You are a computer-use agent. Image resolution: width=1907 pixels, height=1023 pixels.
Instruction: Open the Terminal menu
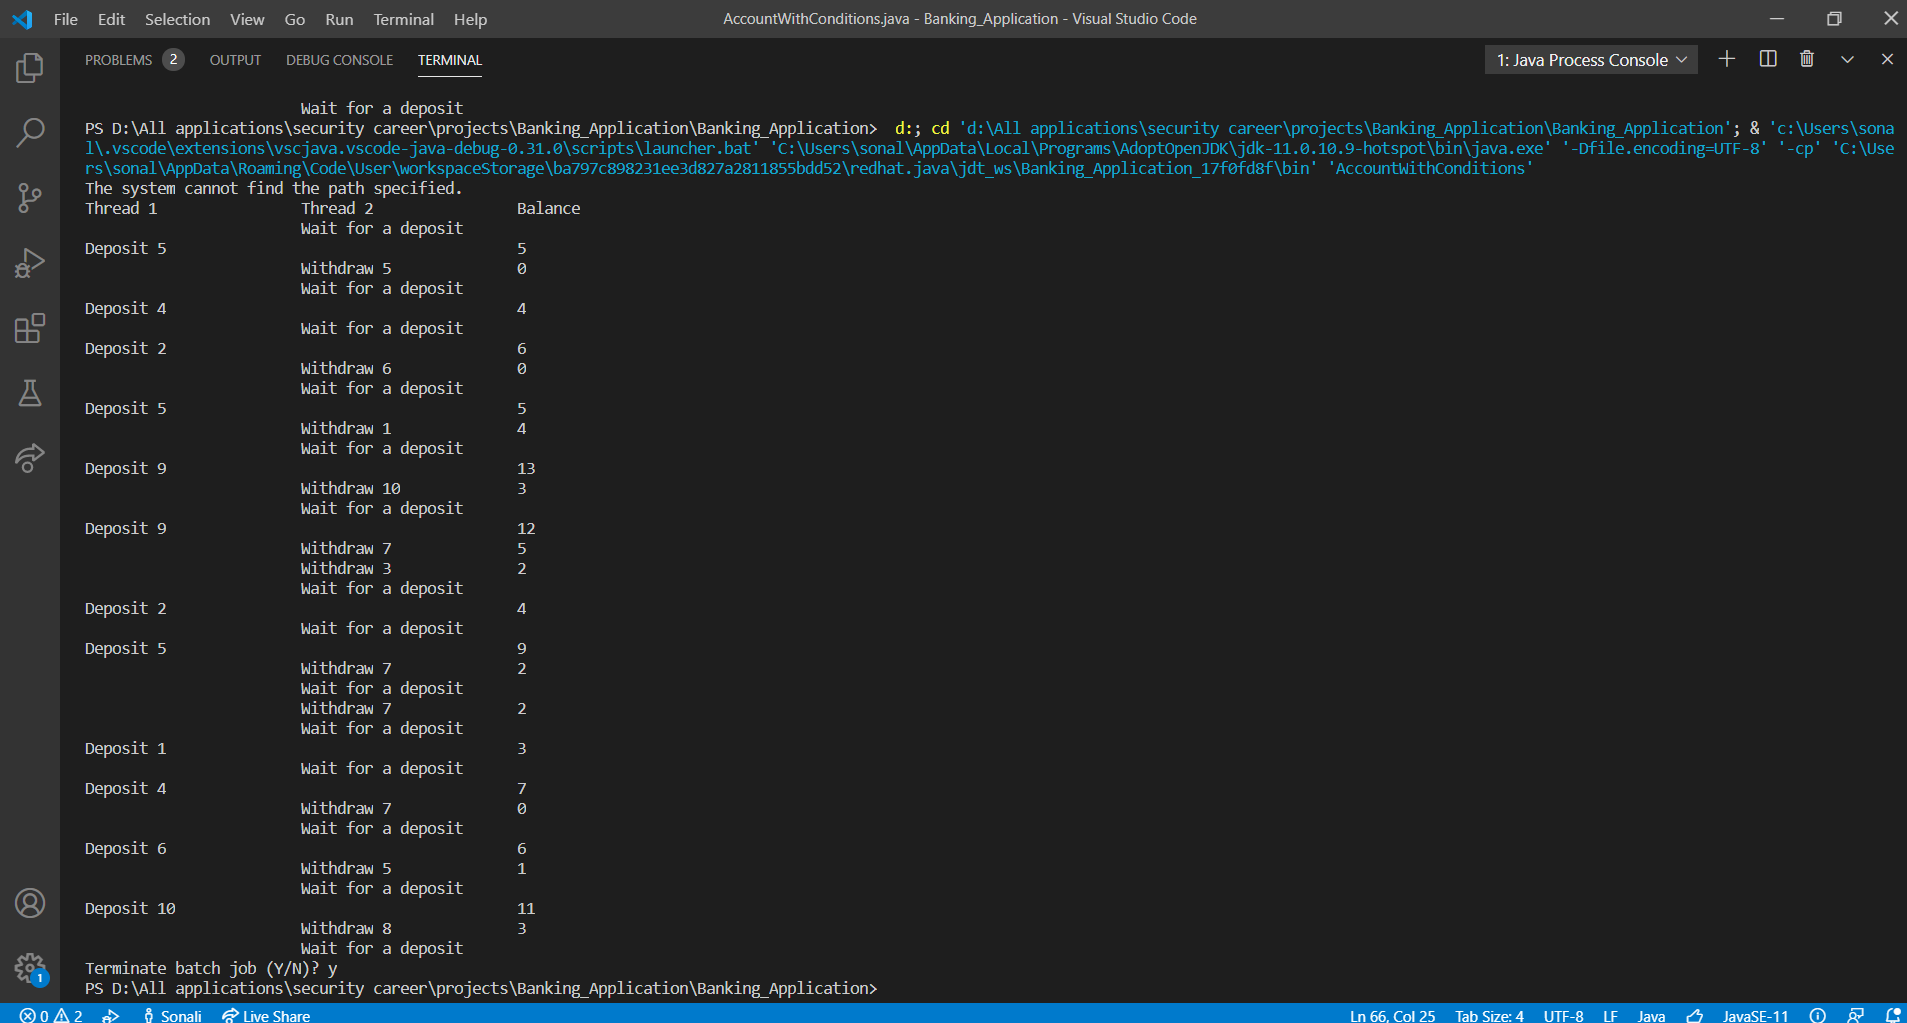click(403, 19)
